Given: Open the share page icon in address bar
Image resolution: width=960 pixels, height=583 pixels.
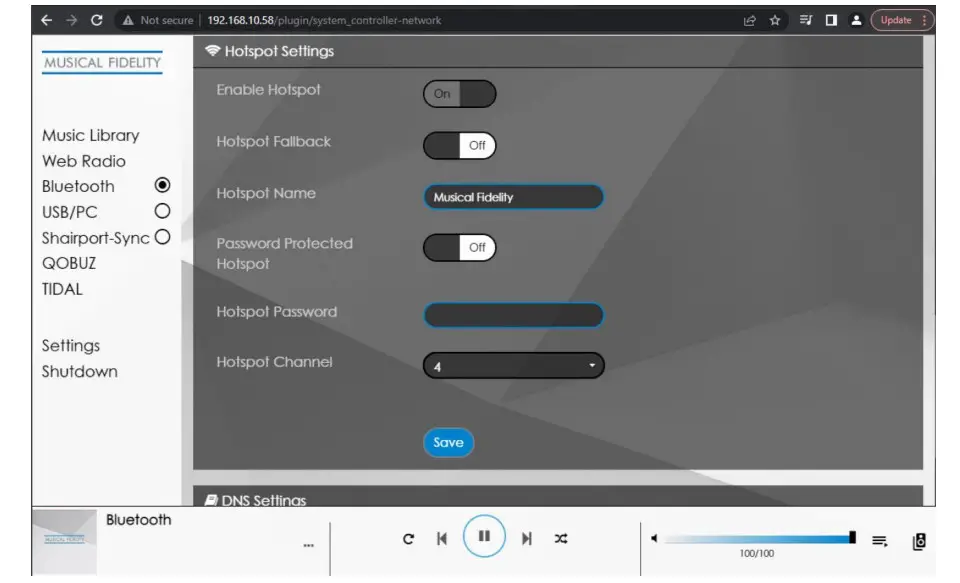Looking at the screenshot, I should point(749,20).
